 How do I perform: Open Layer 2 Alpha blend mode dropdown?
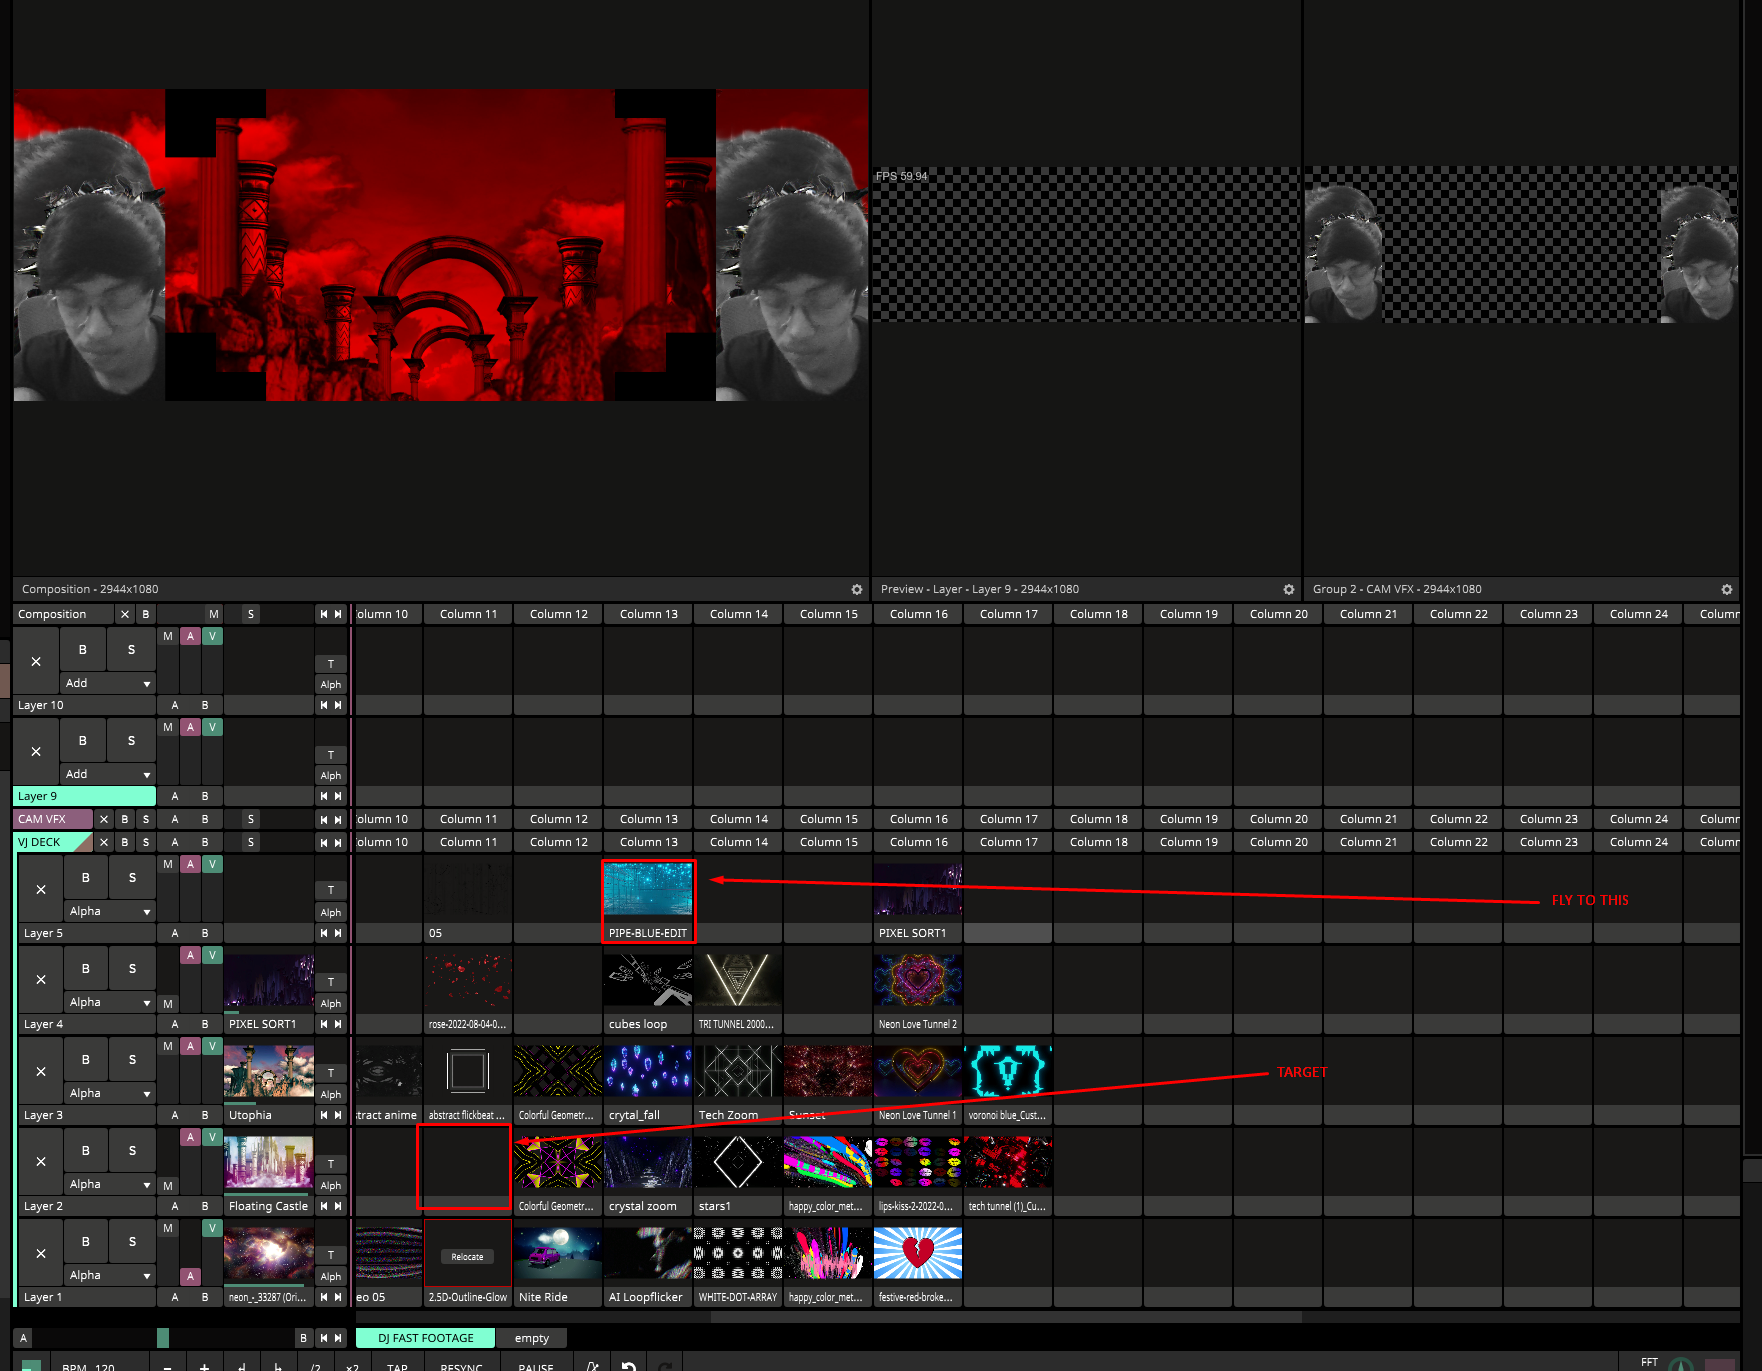point(108,1184)
